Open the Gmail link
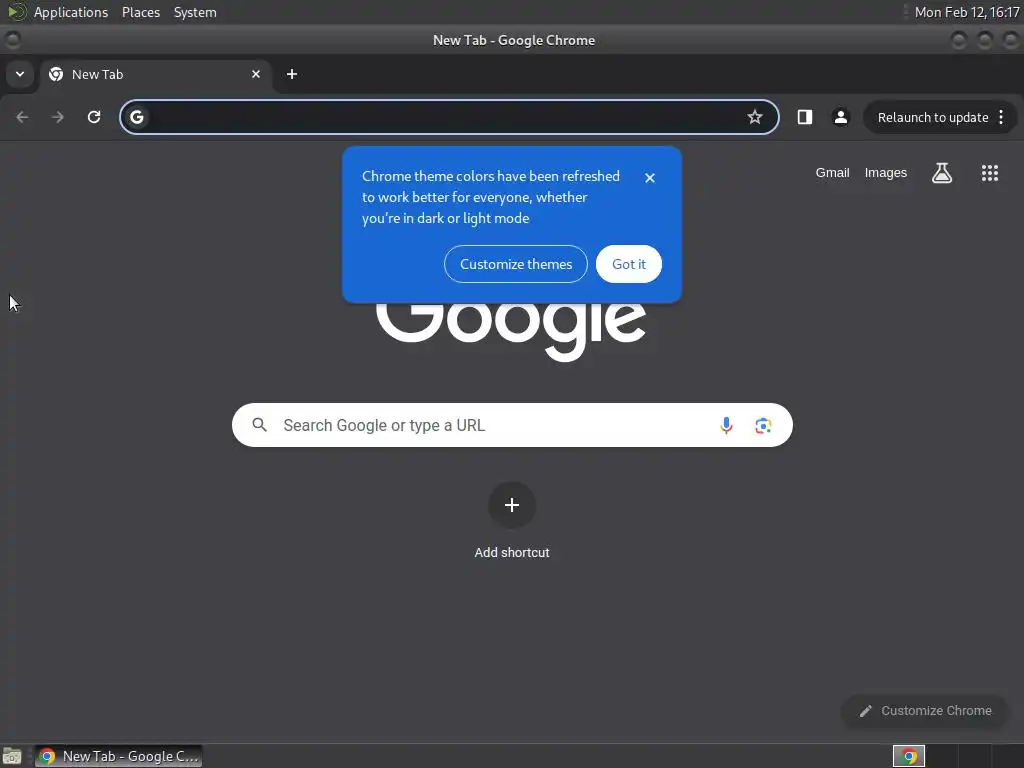 [832, 173]
